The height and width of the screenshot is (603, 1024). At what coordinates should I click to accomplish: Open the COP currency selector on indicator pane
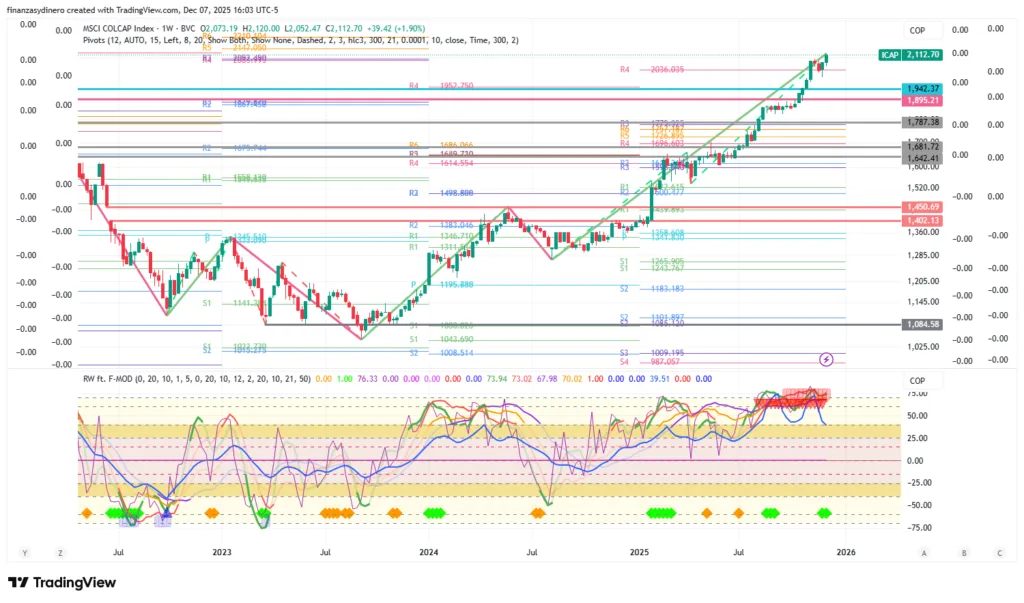click(918, 381)
